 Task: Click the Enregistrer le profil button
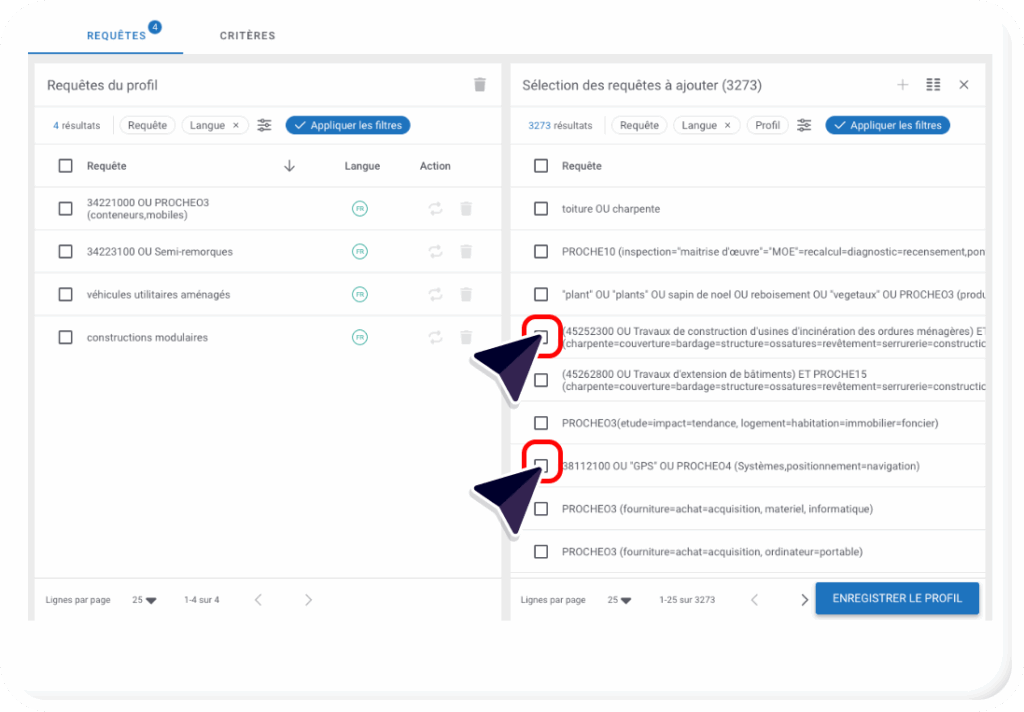(896, 598)
